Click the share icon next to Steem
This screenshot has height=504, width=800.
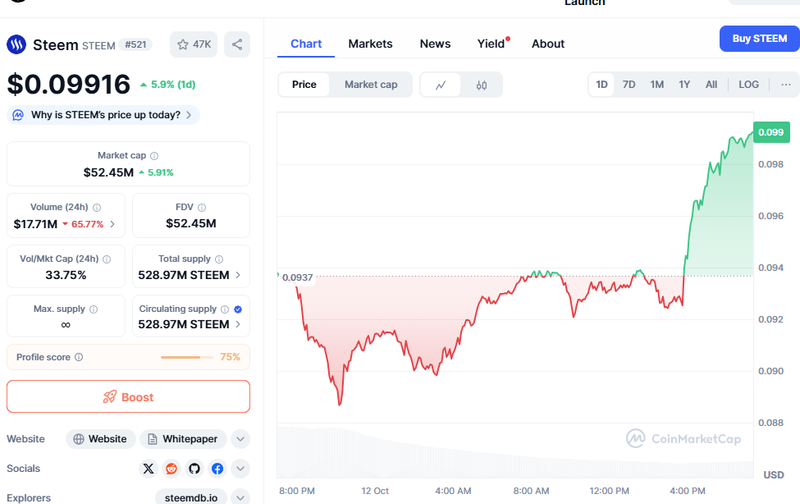click(x=237, y=44)
